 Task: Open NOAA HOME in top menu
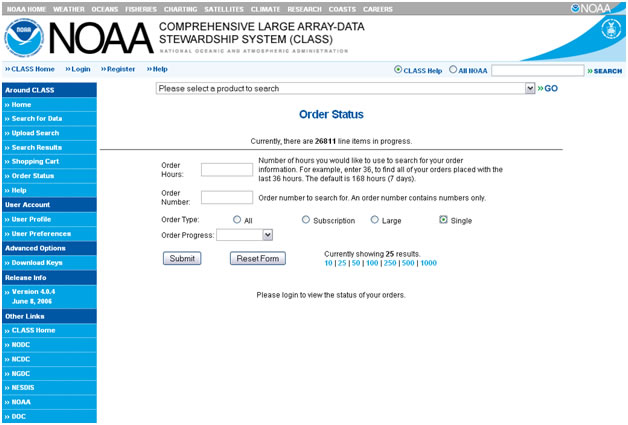[x=26, y=9]
